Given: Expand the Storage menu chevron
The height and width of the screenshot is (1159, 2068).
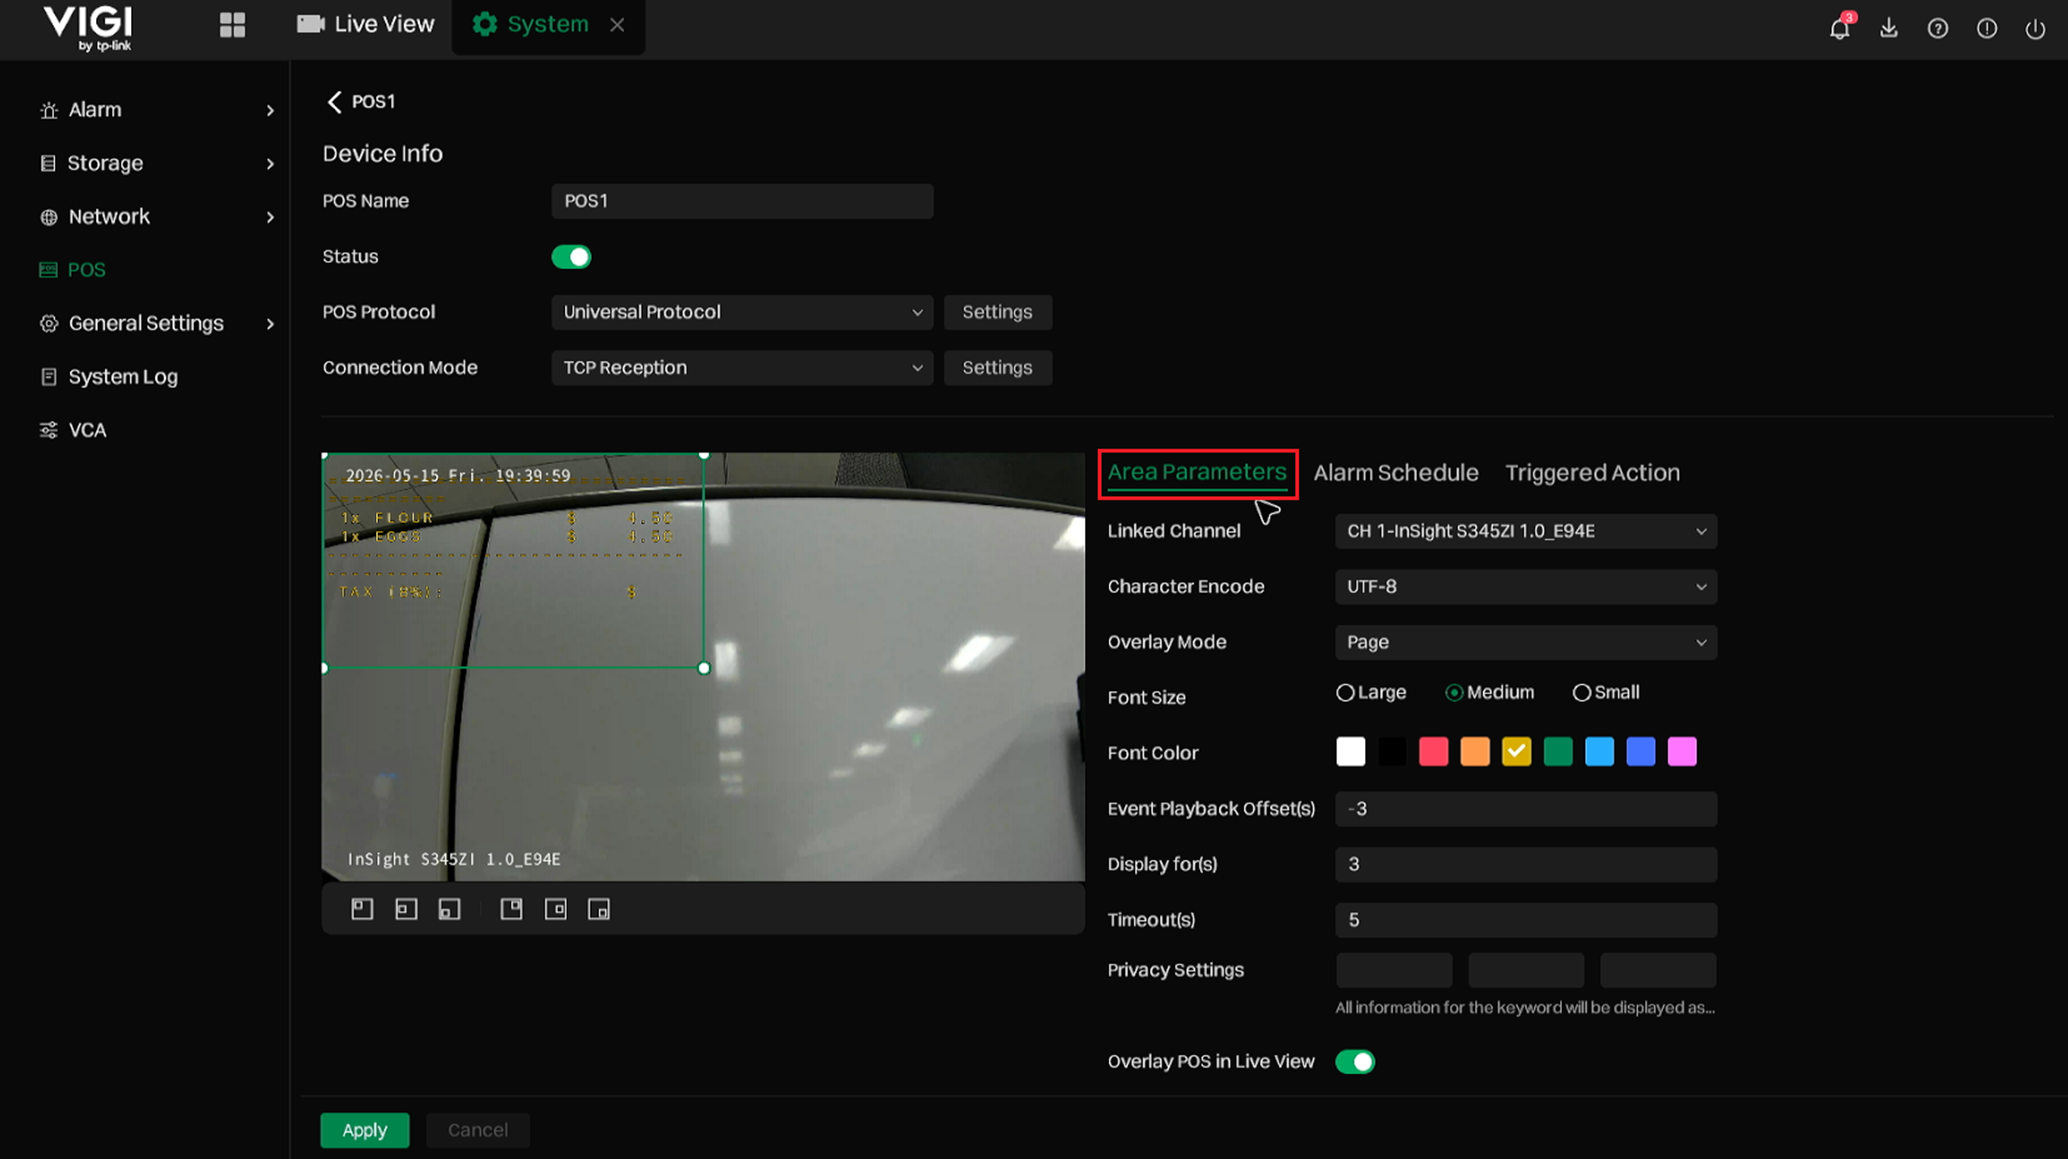Looking at the screenshot, I should point(270,163).
